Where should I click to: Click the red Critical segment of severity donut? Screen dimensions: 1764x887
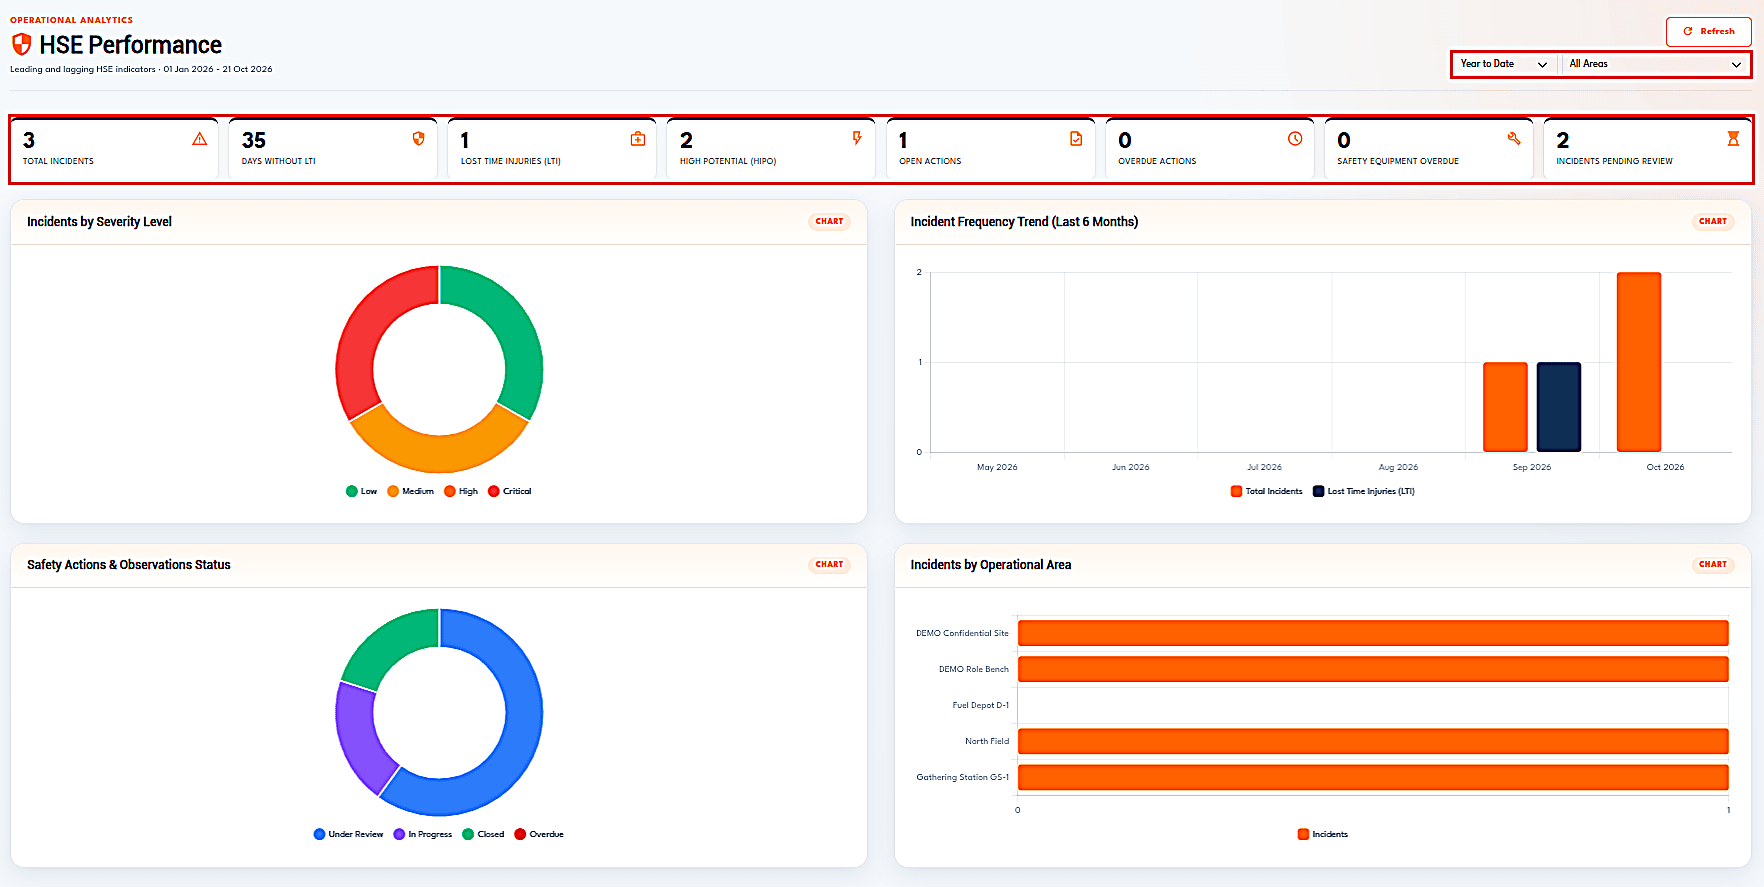pyautogui.click(x=365, y=325)
